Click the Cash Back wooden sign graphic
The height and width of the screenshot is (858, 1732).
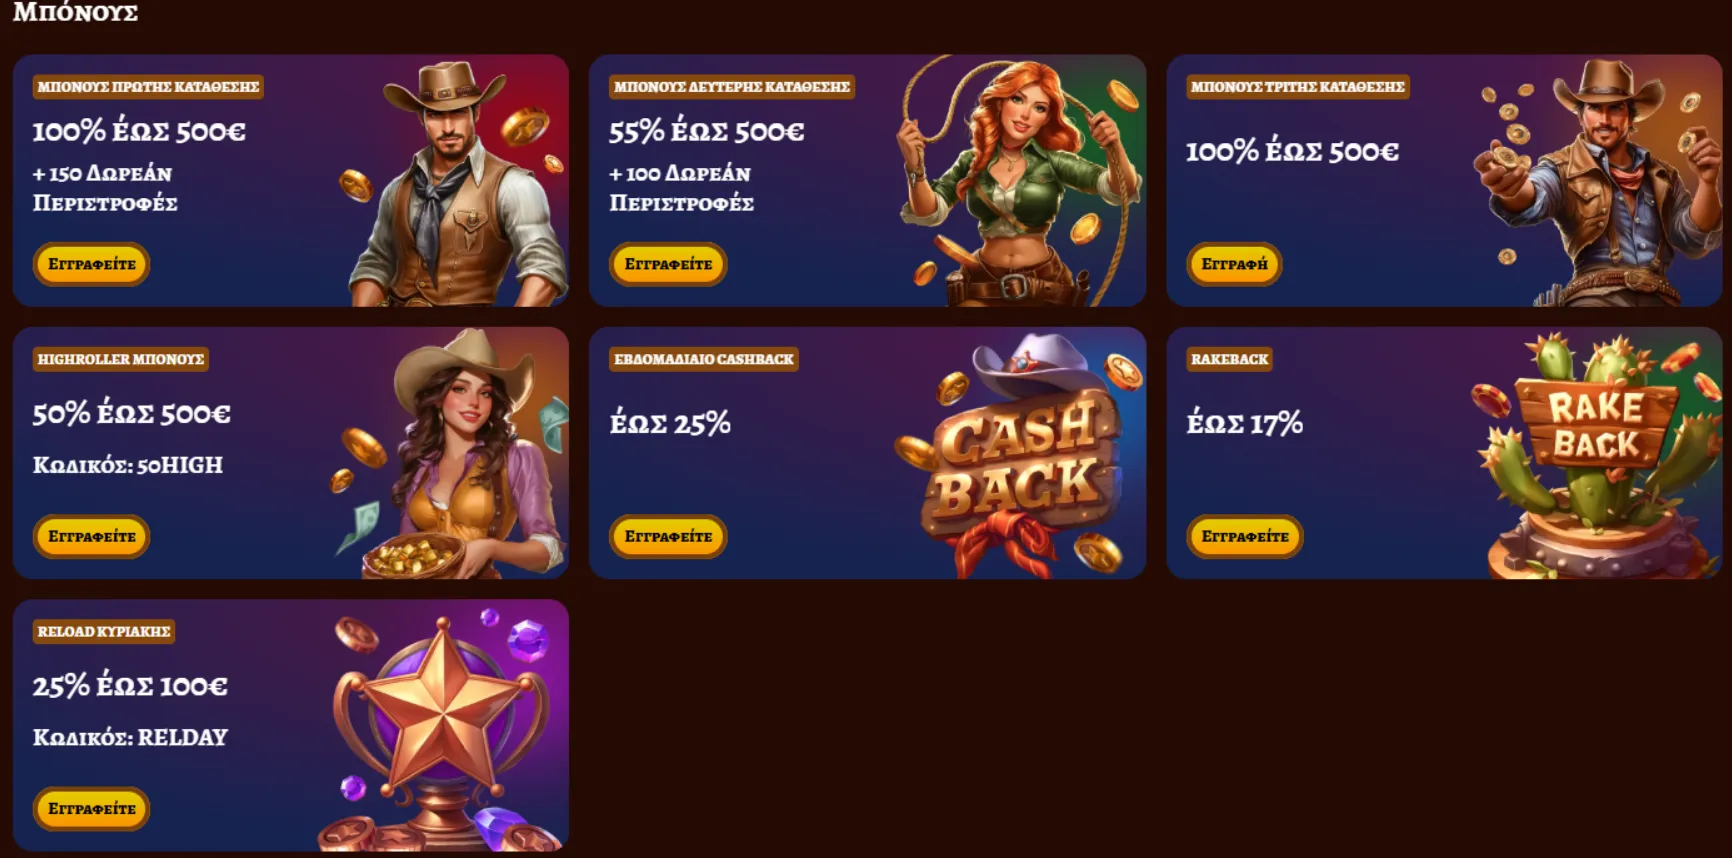1020,455
